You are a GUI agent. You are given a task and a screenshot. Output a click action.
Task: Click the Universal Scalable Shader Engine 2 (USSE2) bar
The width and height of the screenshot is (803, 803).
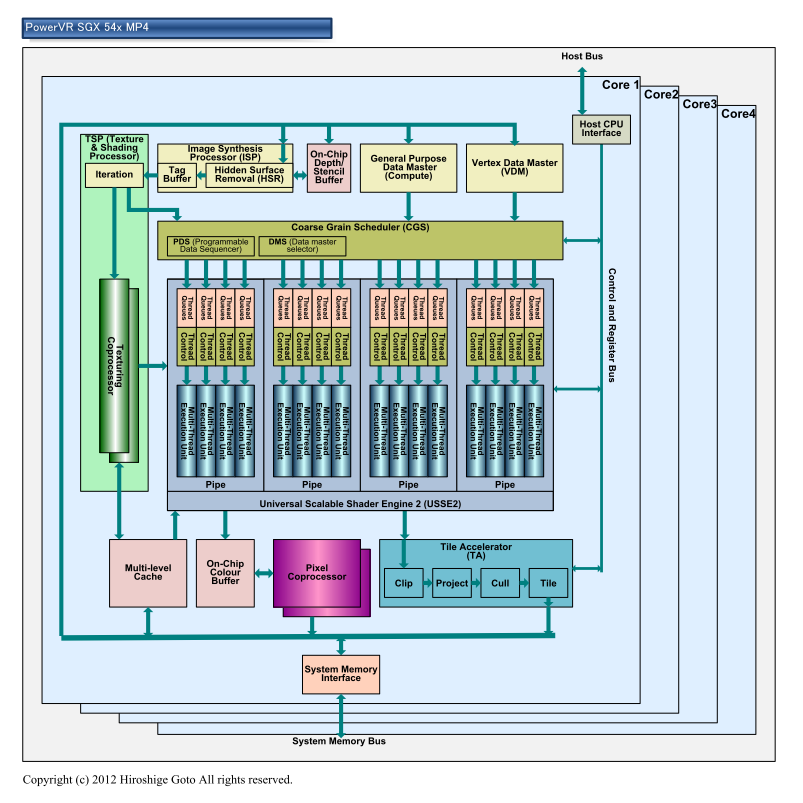[360, 501]
